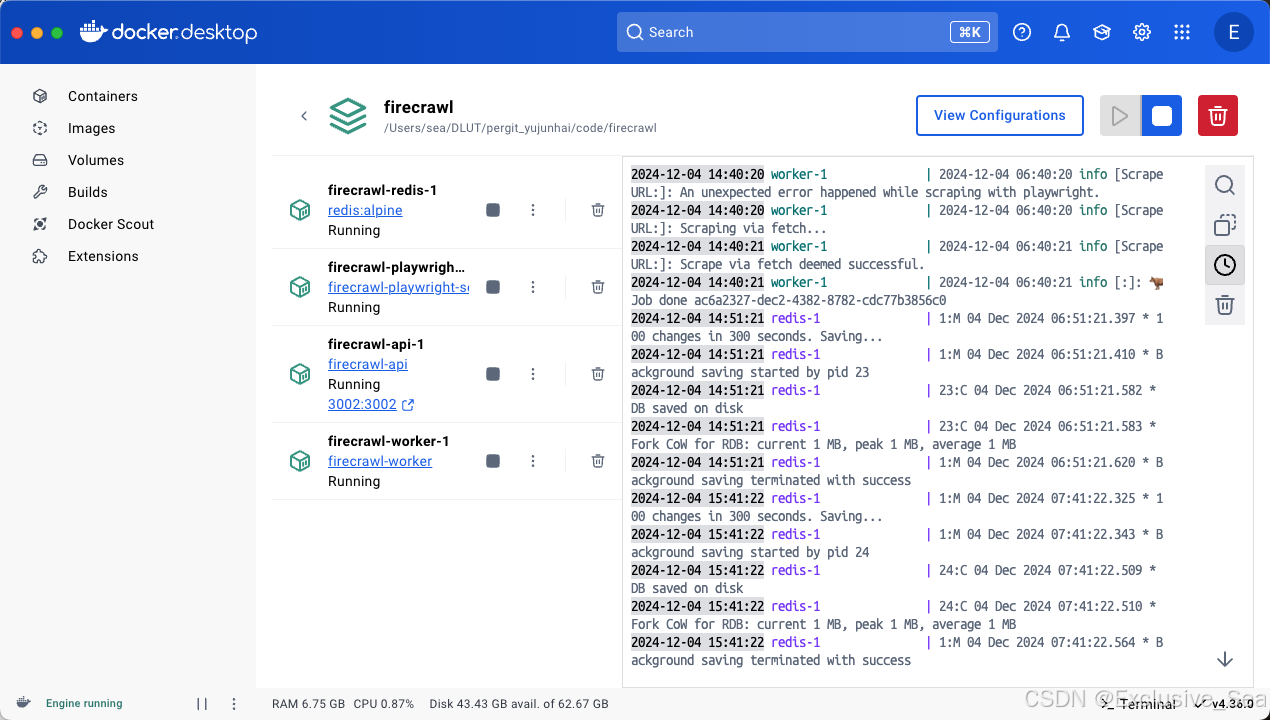Click the firecrawl stack layers icon

[348, 116]
